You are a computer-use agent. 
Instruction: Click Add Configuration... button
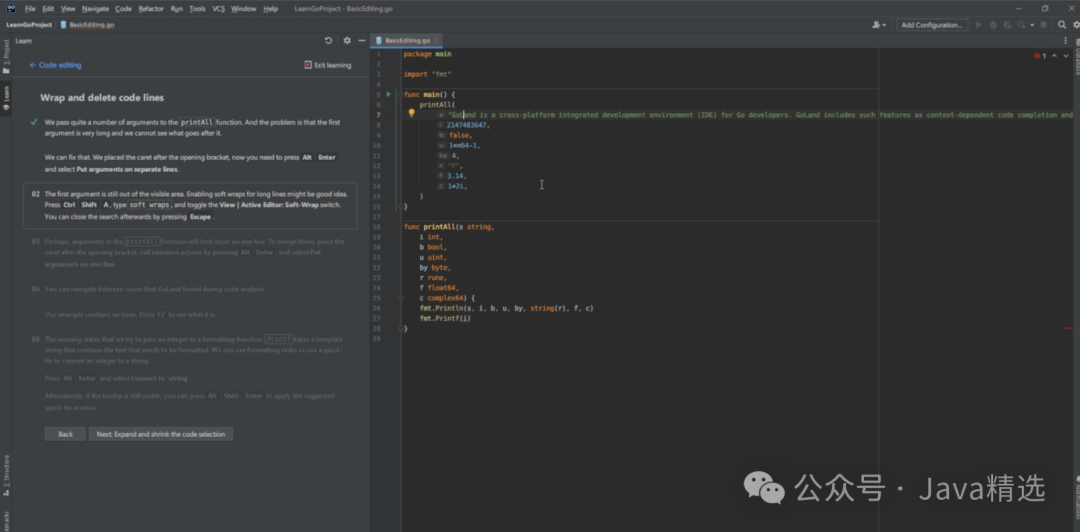click(x=932, y=25)
